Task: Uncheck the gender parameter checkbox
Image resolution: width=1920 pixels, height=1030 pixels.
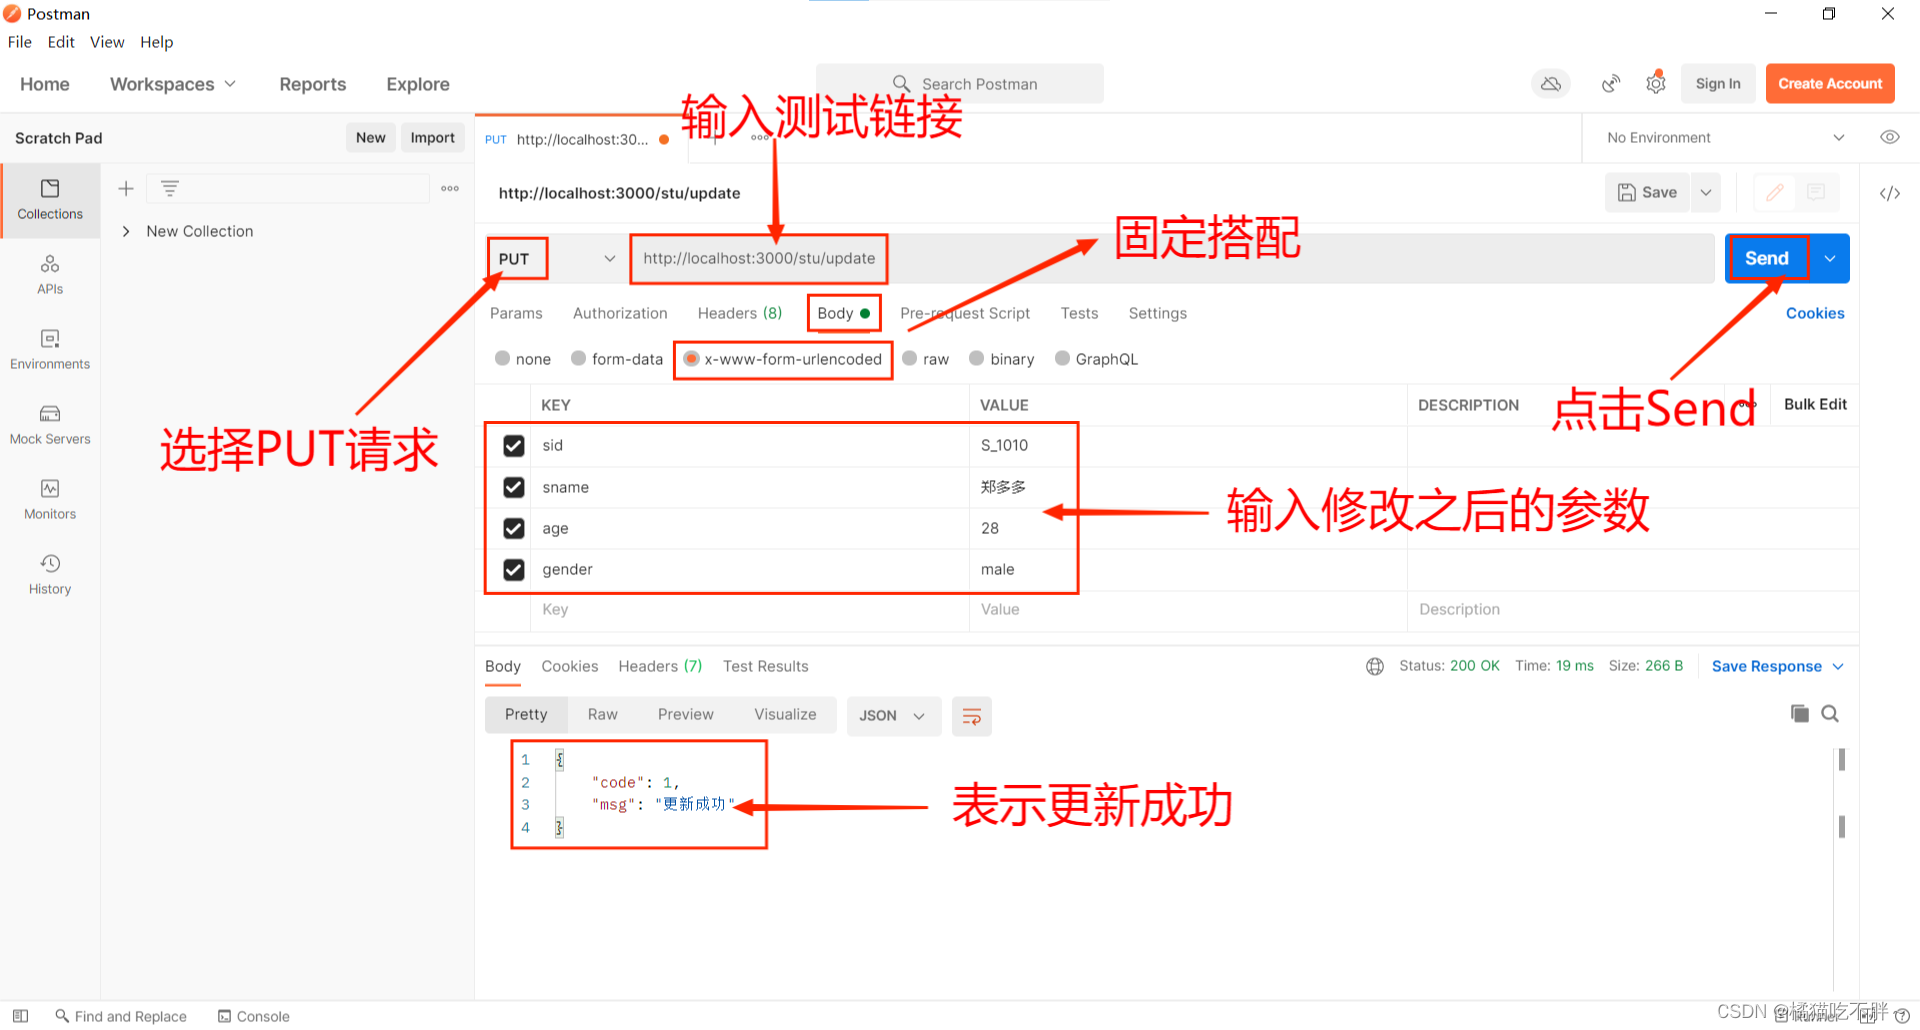Action: 514,569
